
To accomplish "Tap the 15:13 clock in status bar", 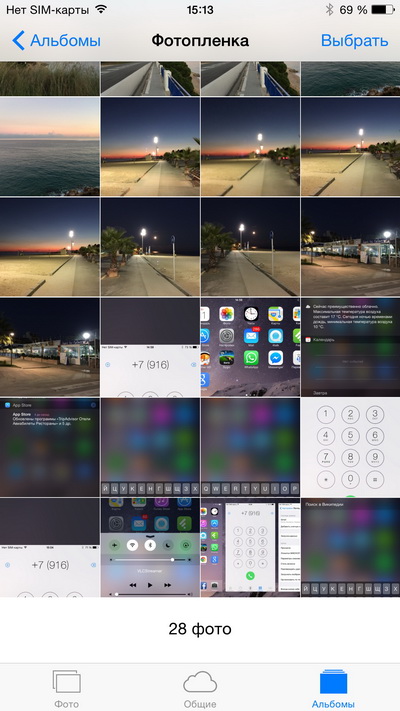I will pyautogui.click(x=200, y=10).
